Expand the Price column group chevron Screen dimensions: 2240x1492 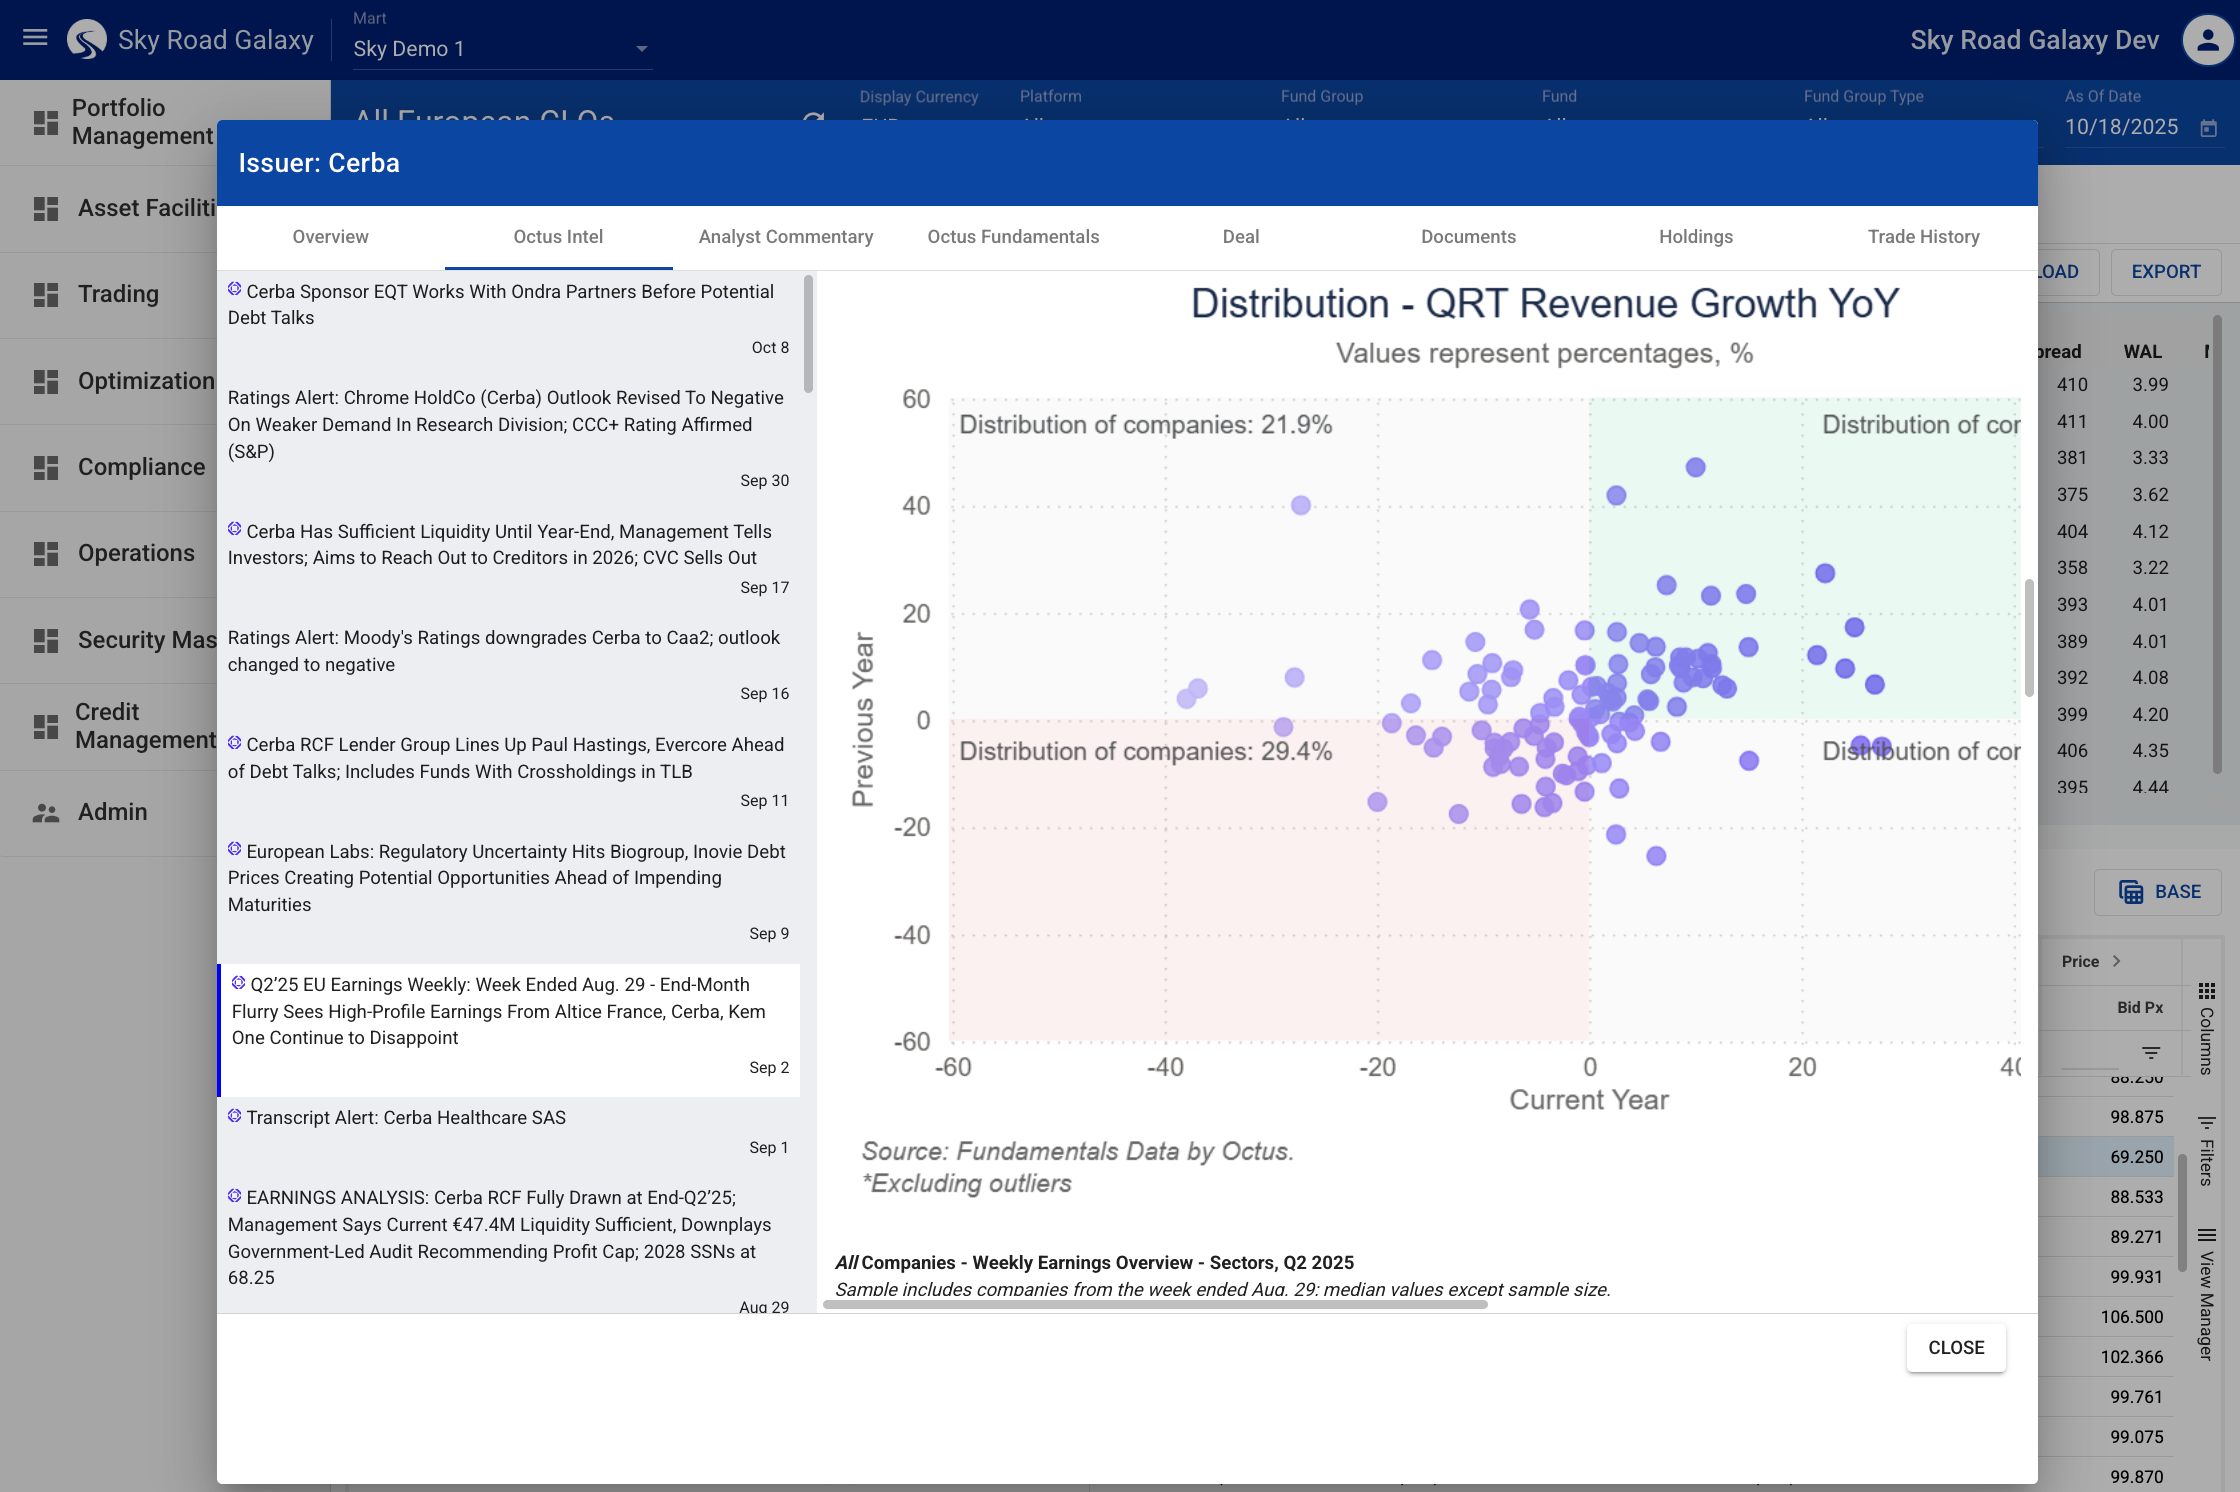[x=2117, y=961]
